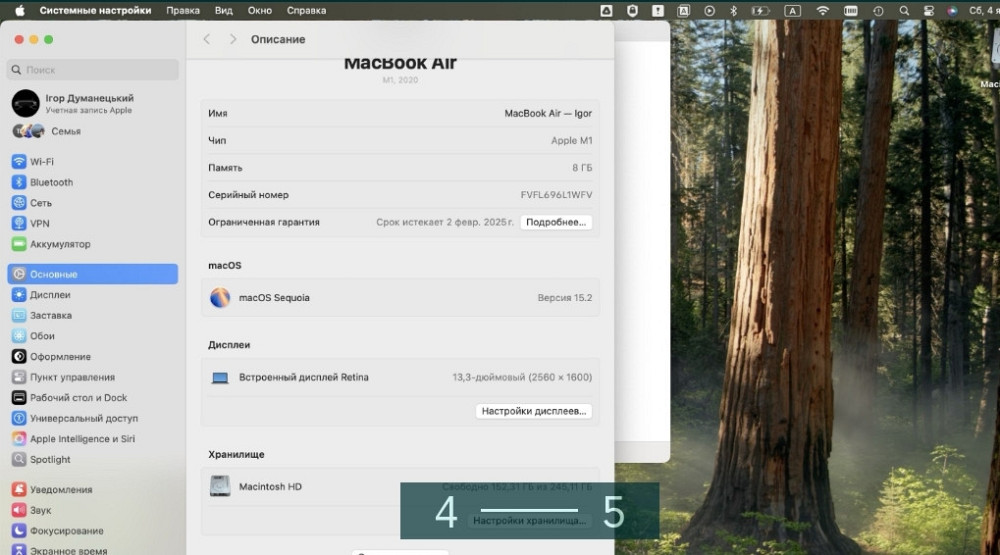
Task: Open Apple account for Ігор Думанецький
Action: pos(90,103)
